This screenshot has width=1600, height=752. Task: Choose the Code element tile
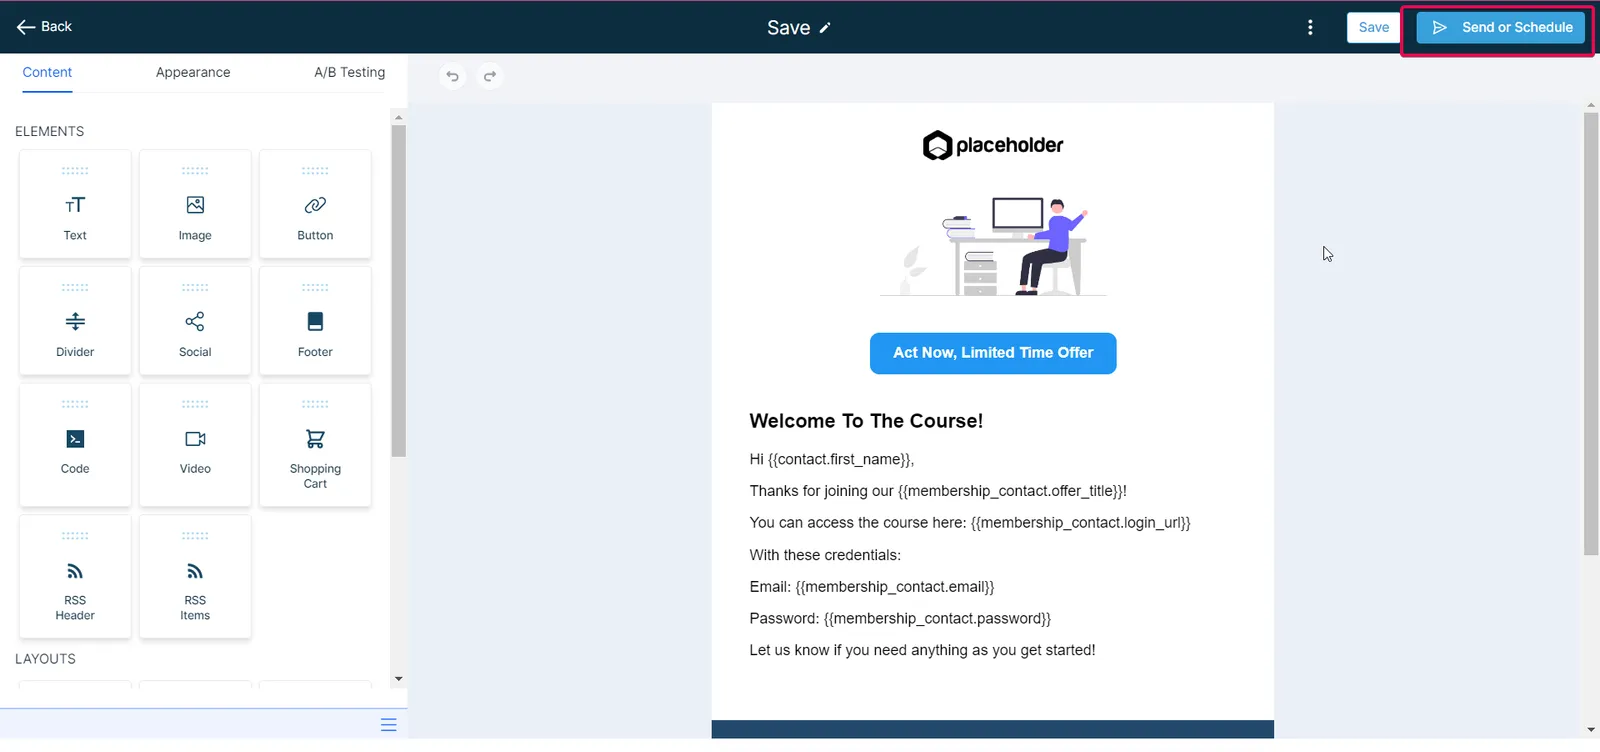coord(75,445)
